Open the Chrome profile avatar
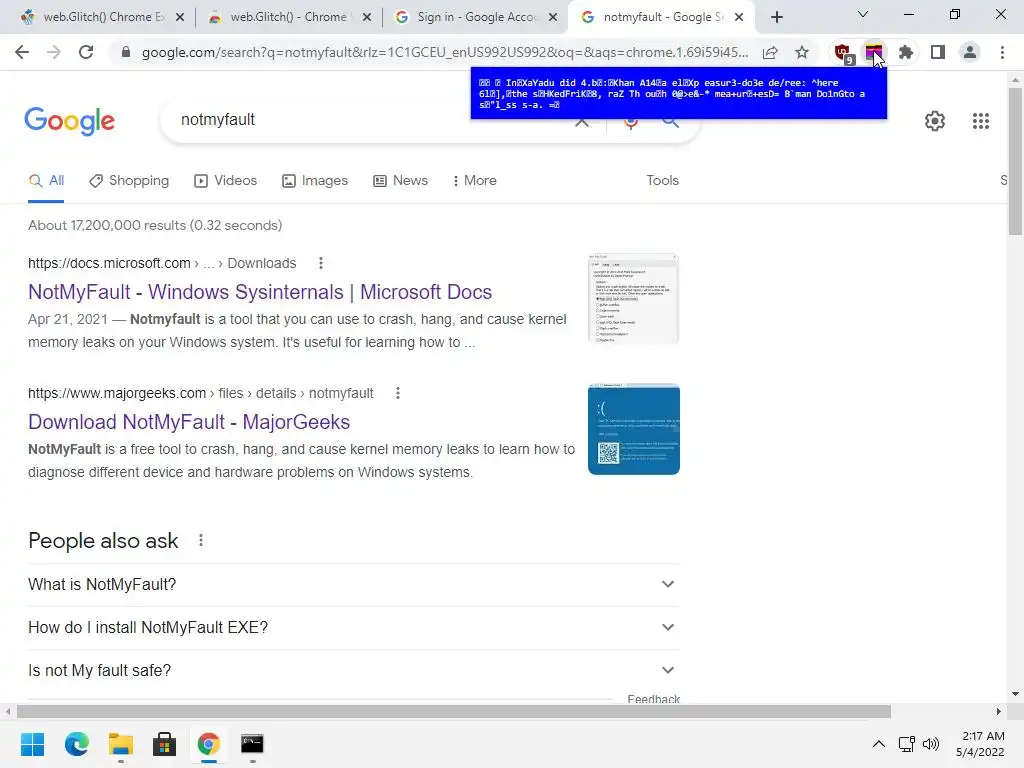The height and width of the screenshot is (768, 1024). (970, 52)
